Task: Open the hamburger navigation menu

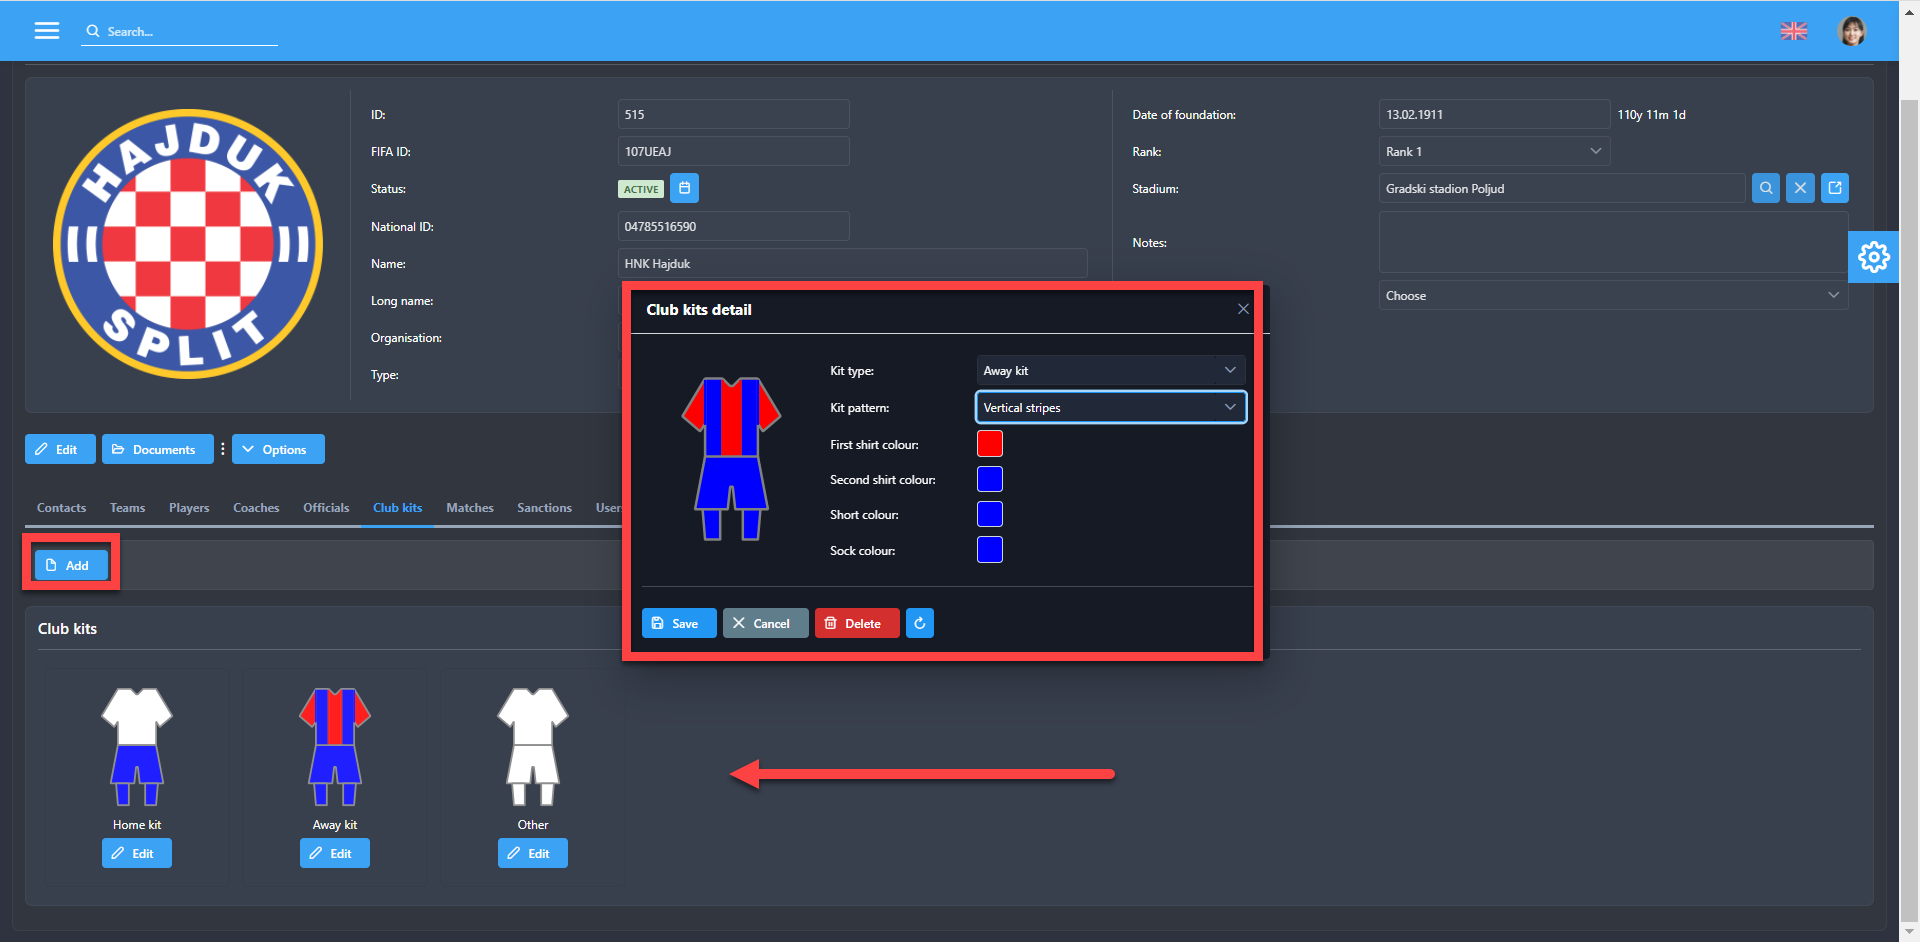Action: [x=47, y=31]
